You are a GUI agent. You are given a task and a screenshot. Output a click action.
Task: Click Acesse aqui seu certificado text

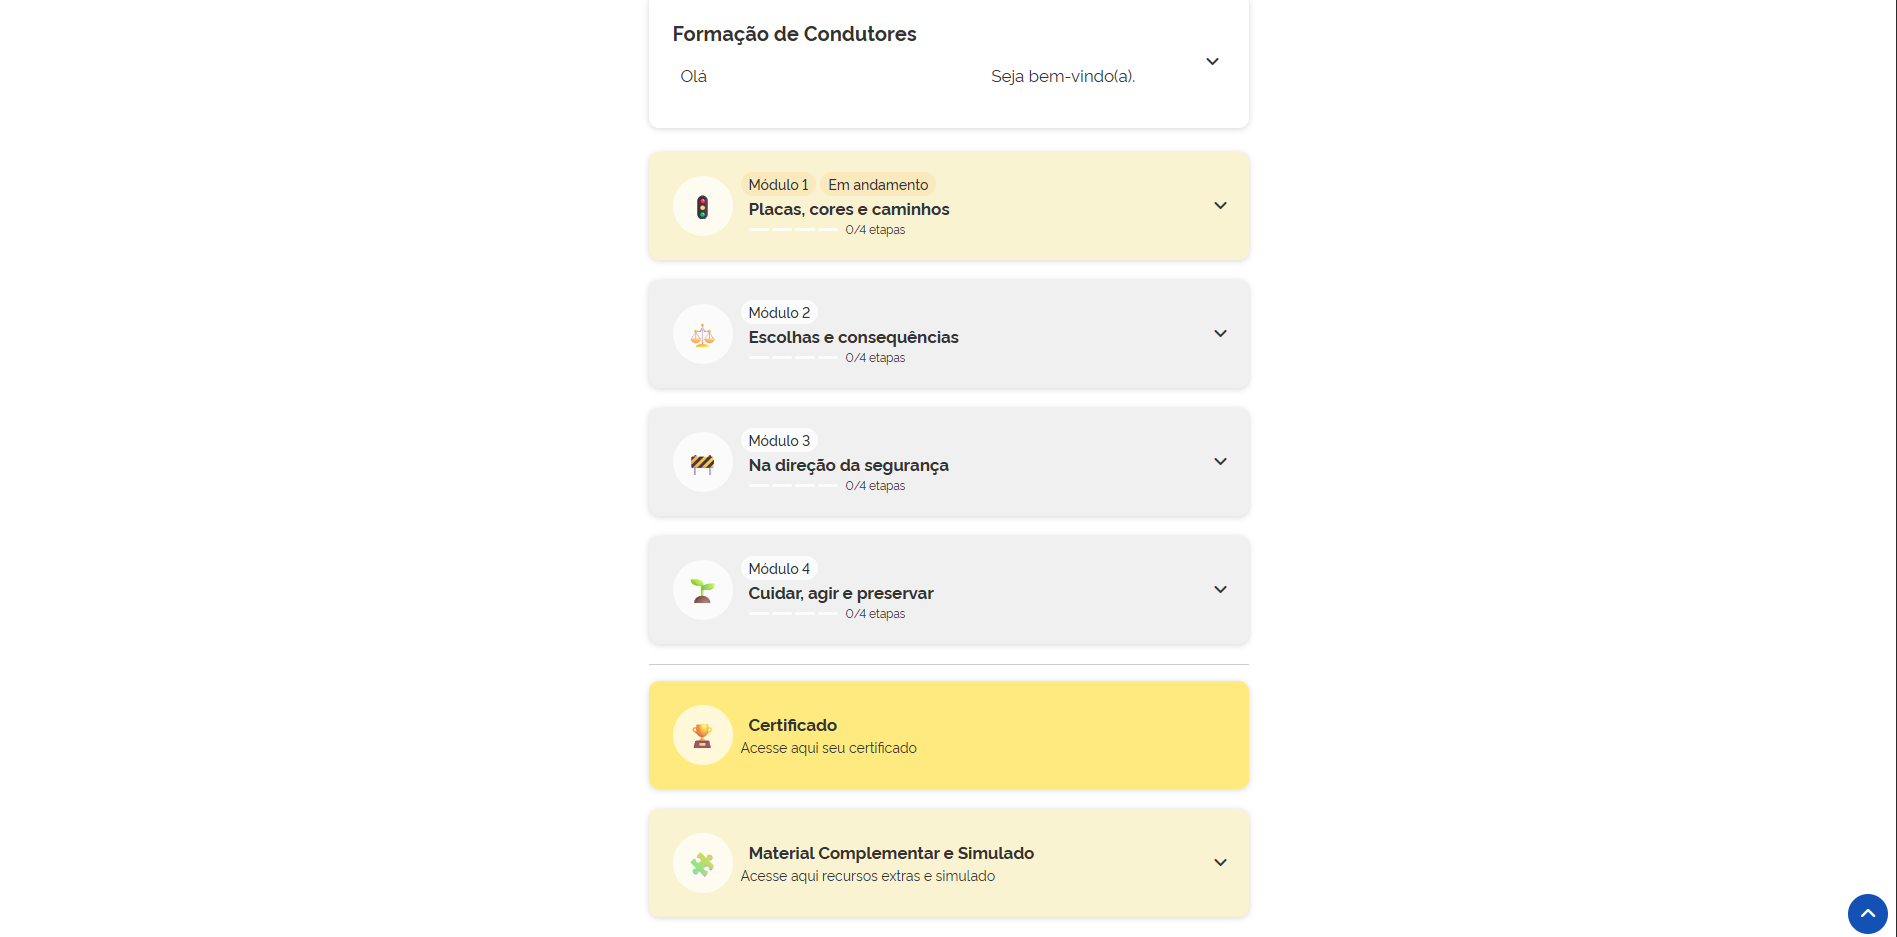pyautogui.click(x=828, y=748)
